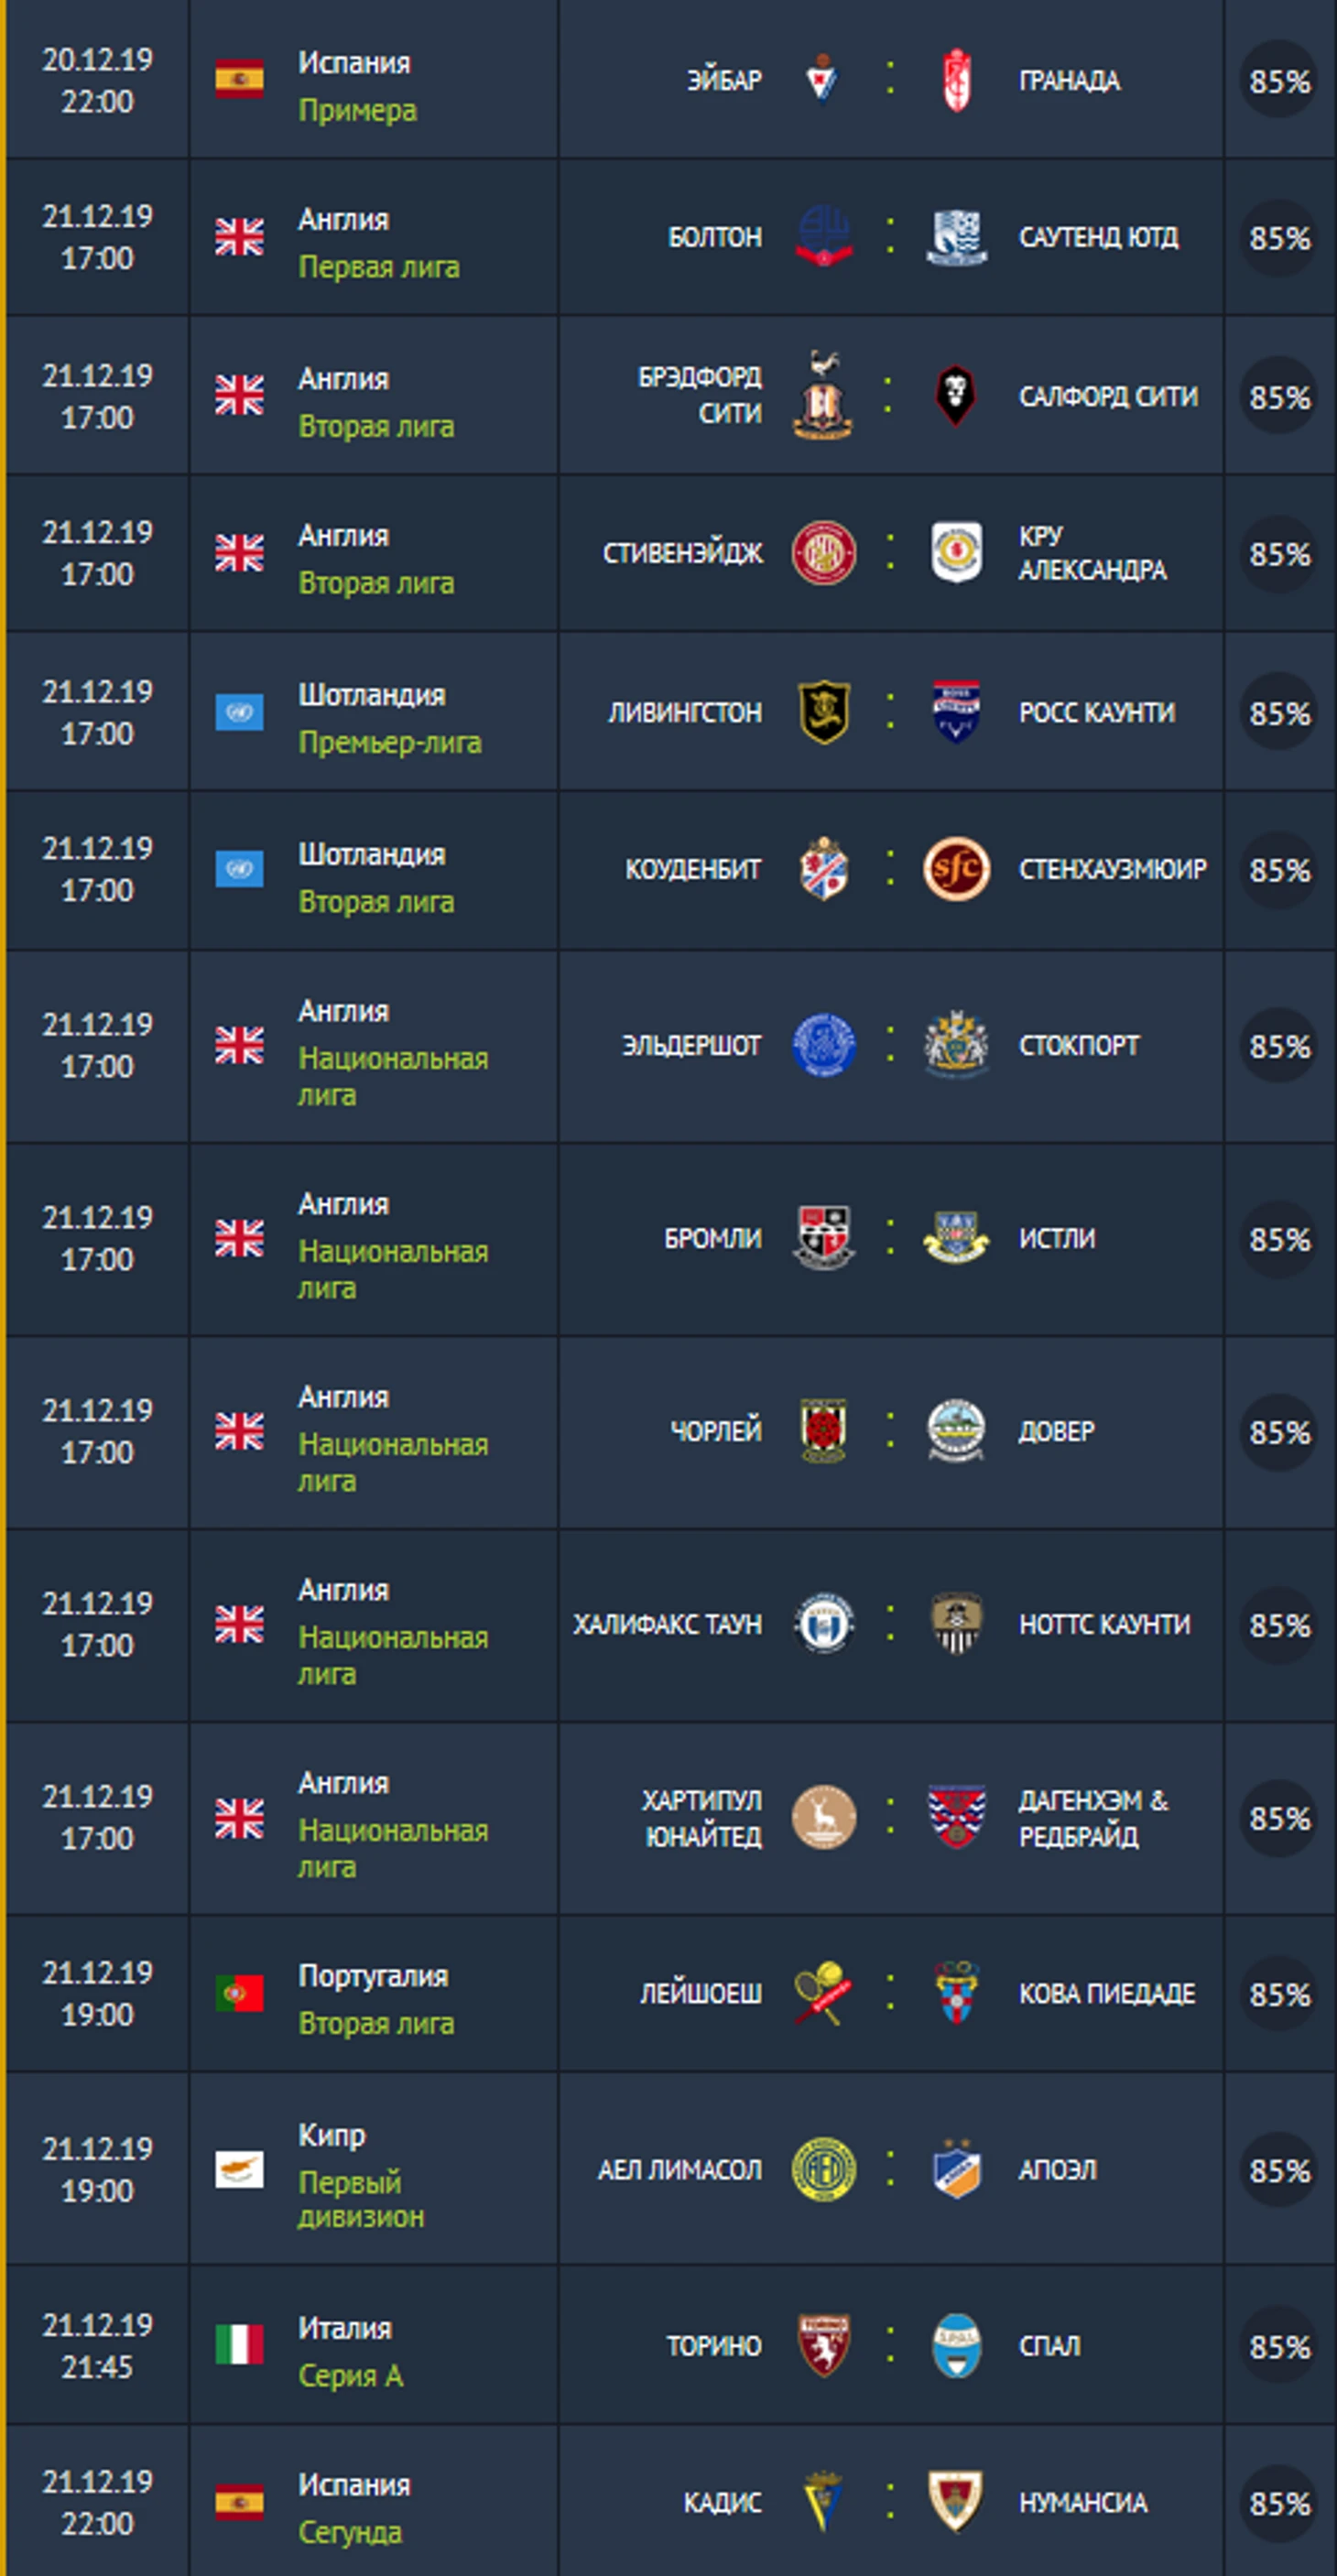Click the Granada club crest icon
1337x2576 pixels.
pos(956,80)
